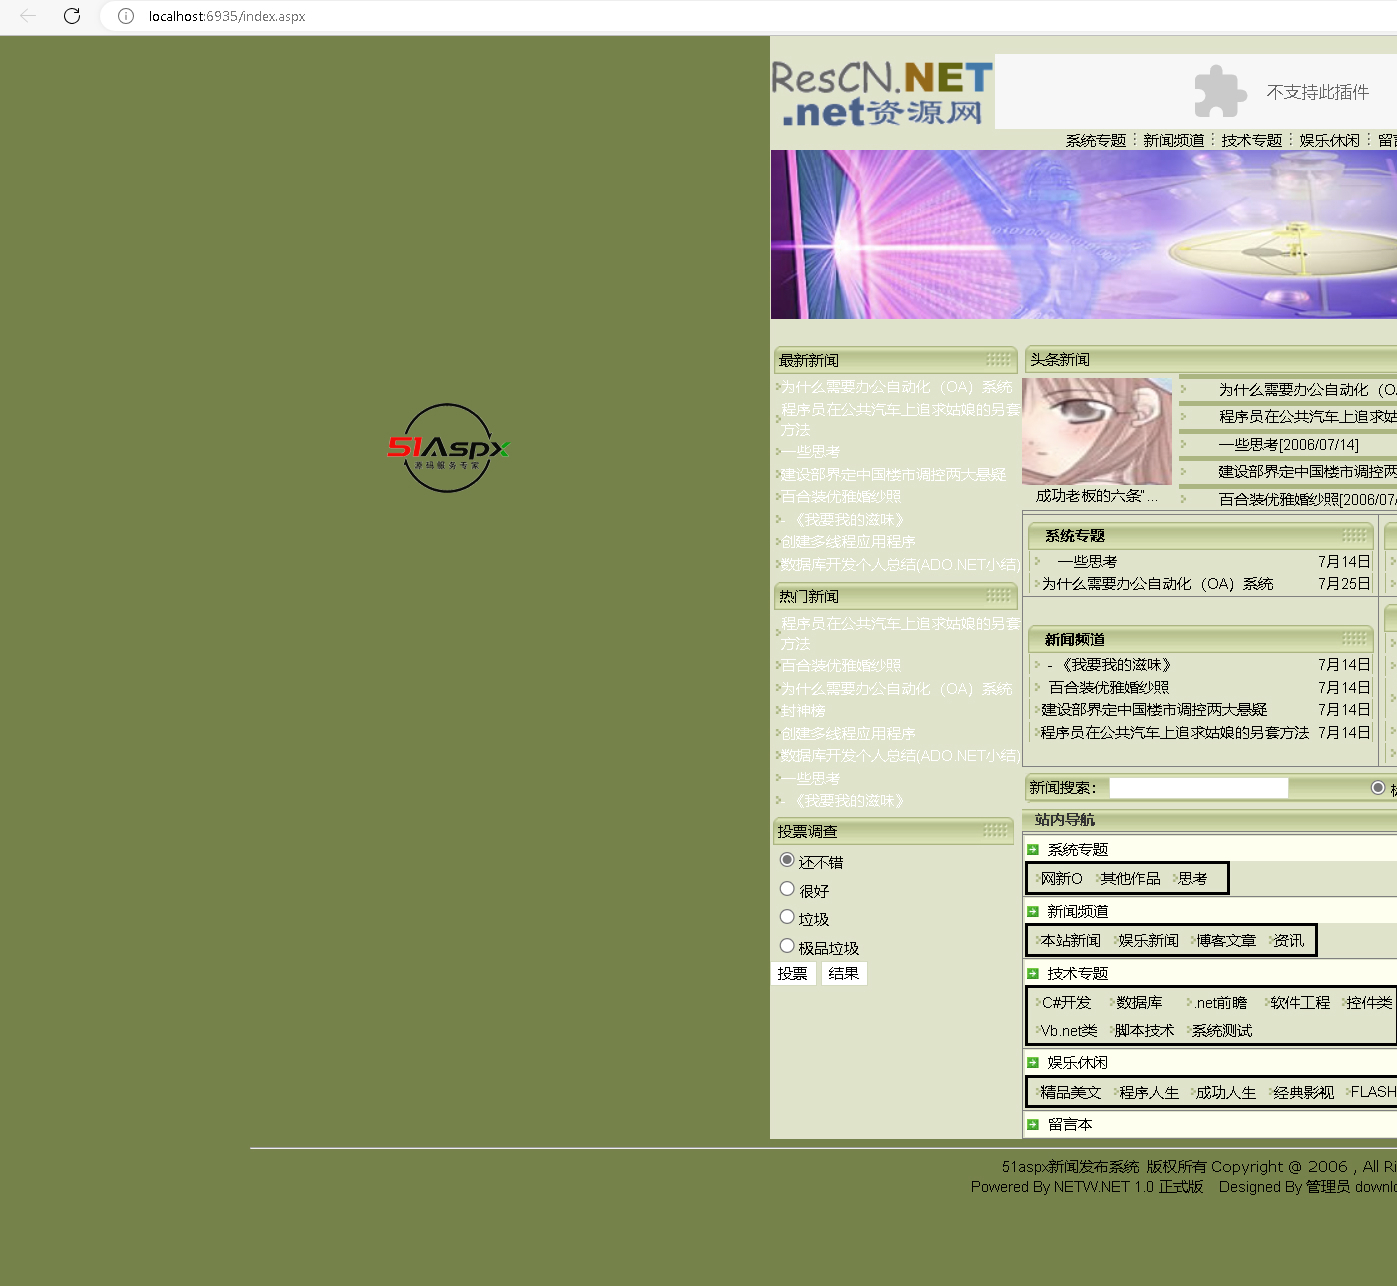The width and height of the screenshot is (1397, 1286).
Task: Open 系统专题 in the top navigation menu
Action: pos(1096,141)
